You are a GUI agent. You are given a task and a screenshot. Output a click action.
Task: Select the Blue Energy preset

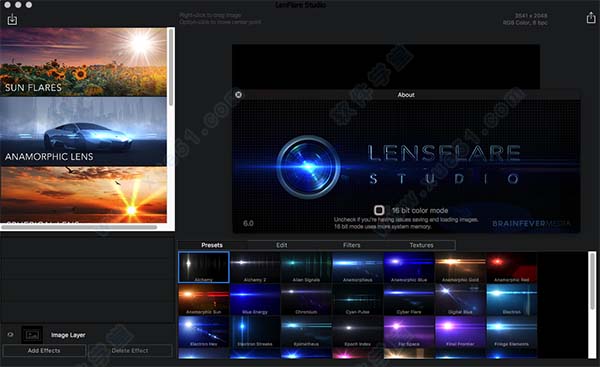point(255,299)
